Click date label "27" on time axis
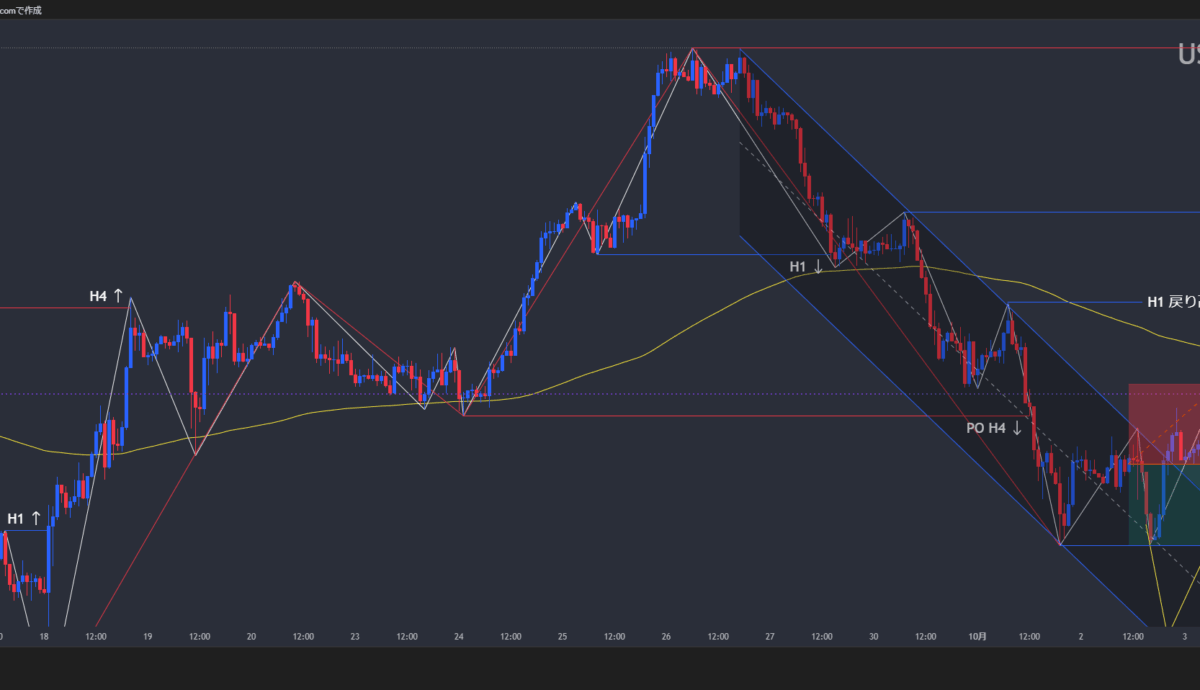The height and width of the screenshot is (690, 1200). [770, 636]
